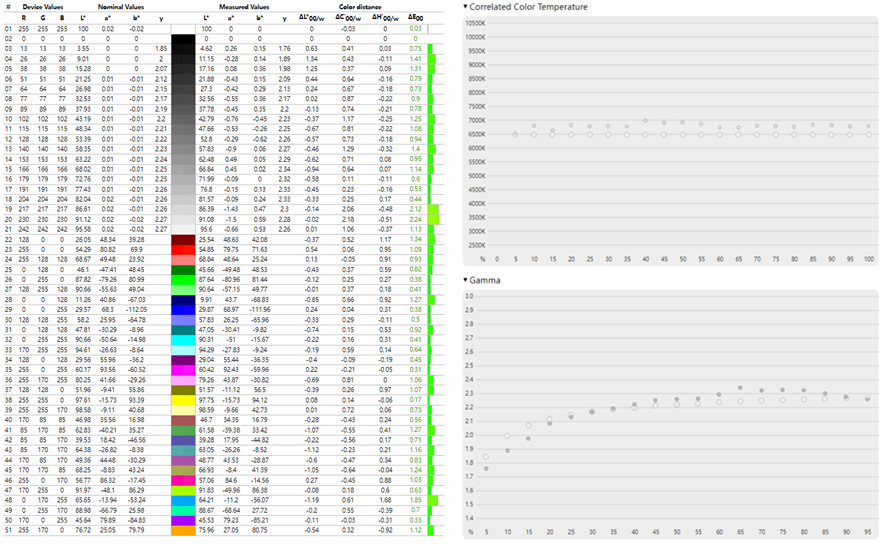Select the pure red swatch in row 23
This screenshot has width=890, height=544.
tap(184, 248)
